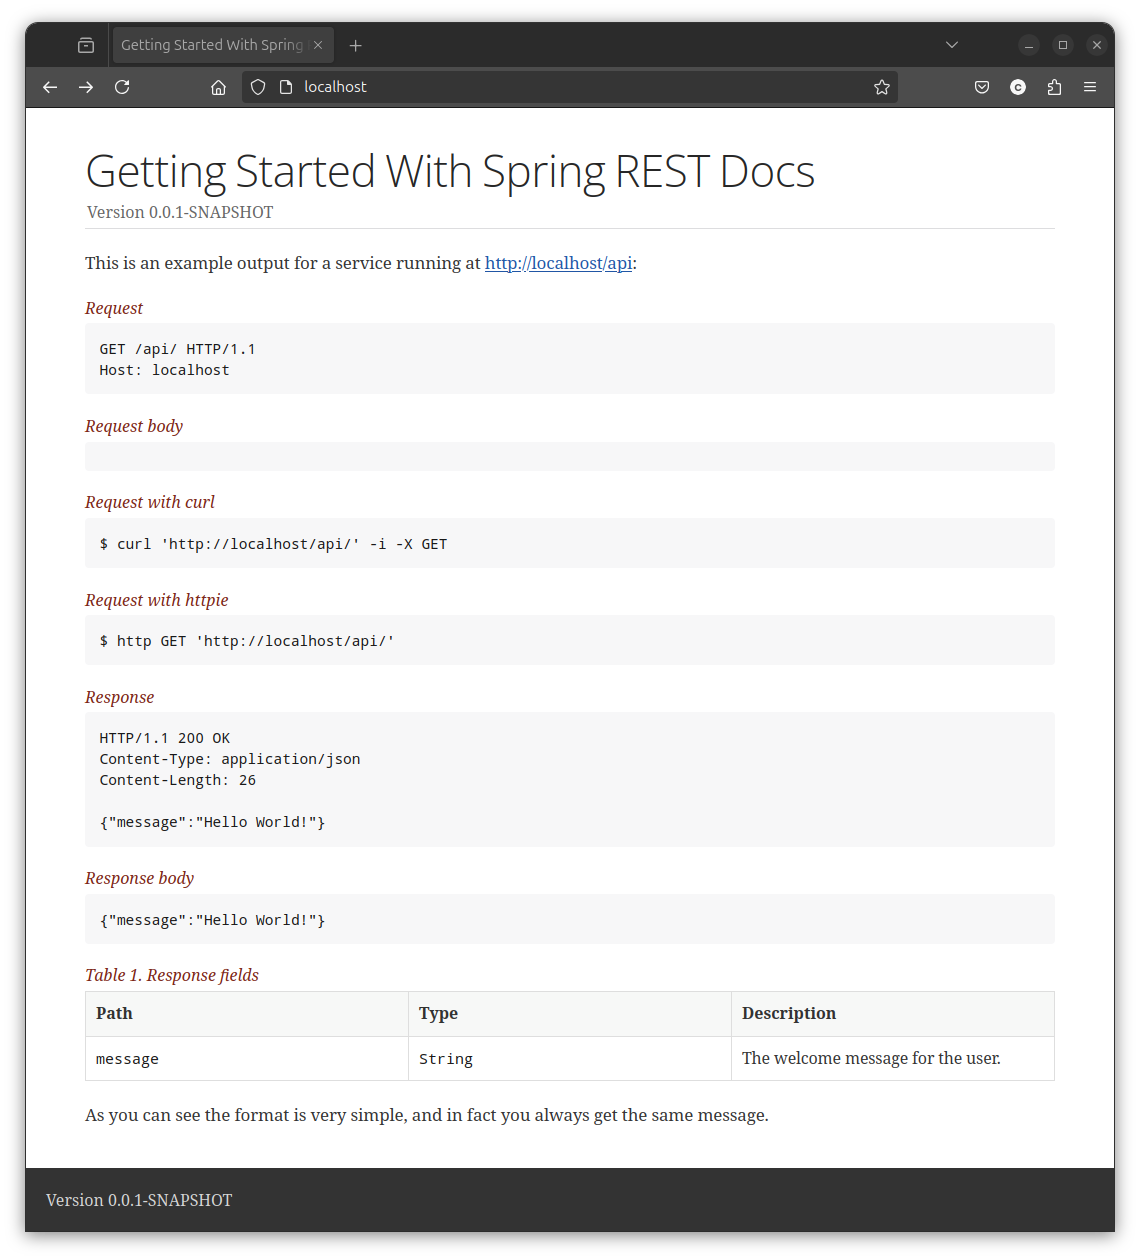Viewport: 1140px width, 1260px height.
Task: Maximize the browser window
Action: 1063,45
